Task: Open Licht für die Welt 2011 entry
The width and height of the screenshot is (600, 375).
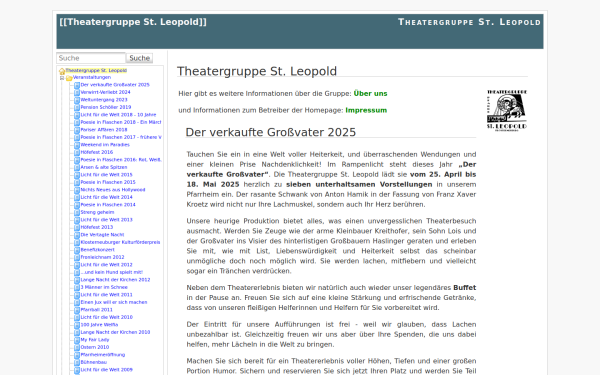Action: (106, 295)
